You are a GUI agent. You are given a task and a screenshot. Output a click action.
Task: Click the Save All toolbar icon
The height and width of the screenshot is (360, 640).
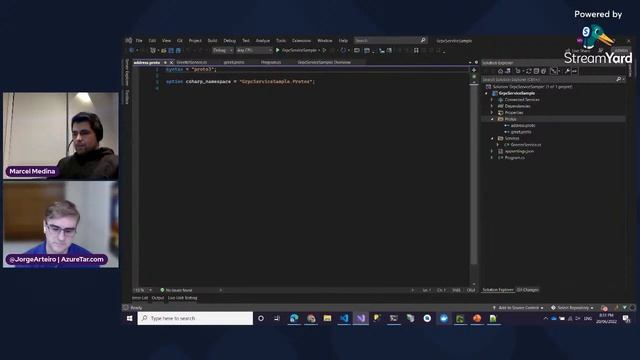tap(178, 50)
